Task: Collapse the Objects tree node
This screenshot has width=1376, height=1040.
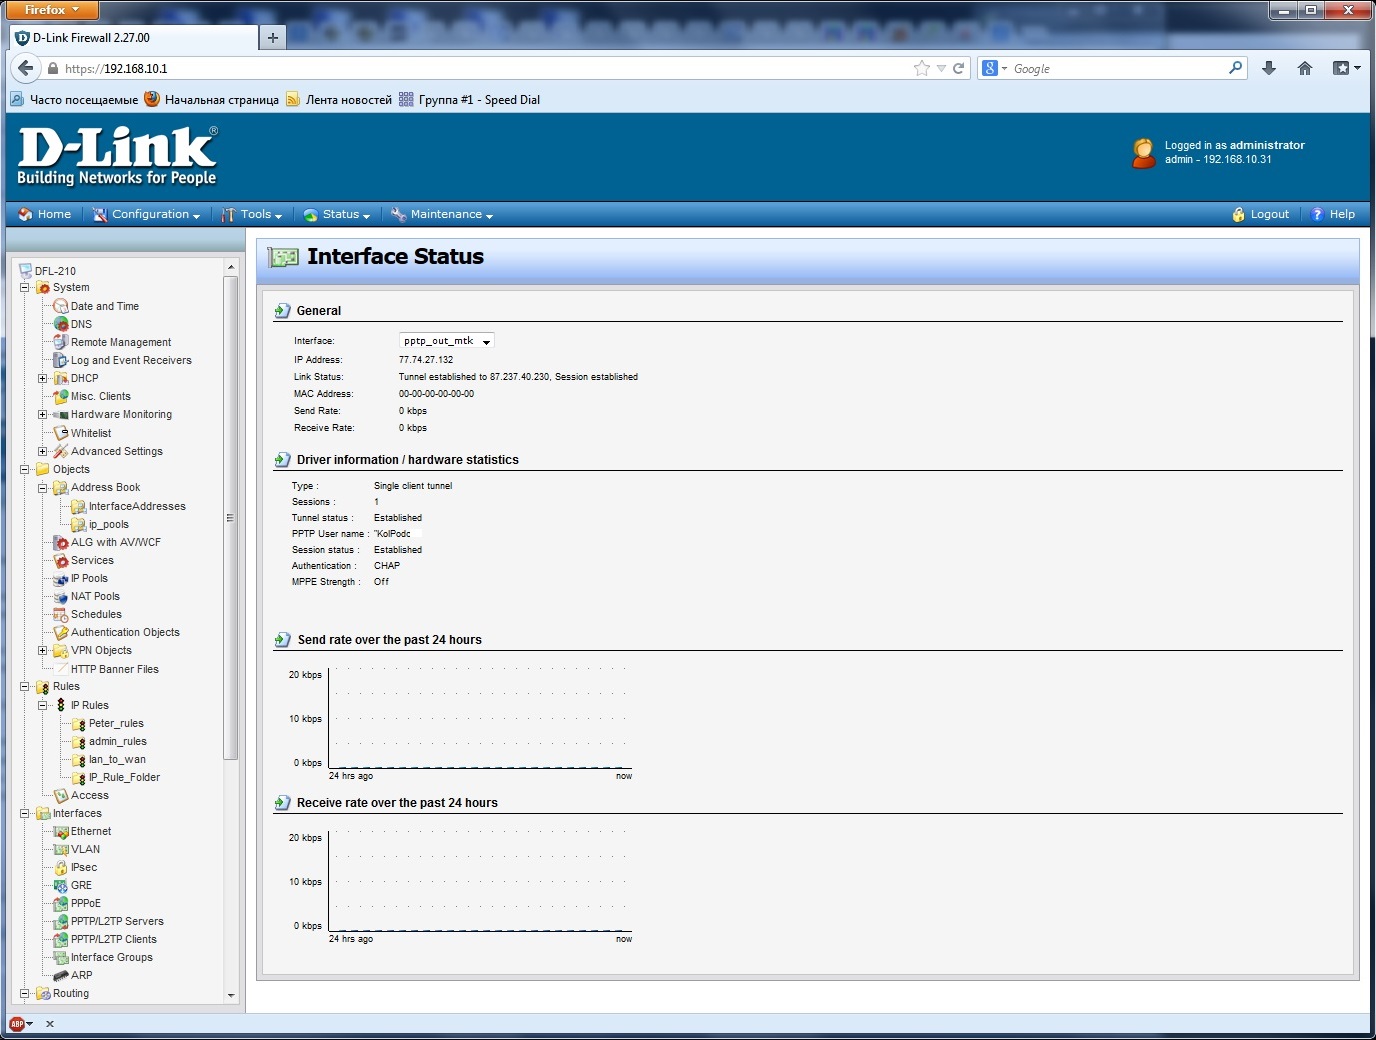Action: tap(25, 469)
